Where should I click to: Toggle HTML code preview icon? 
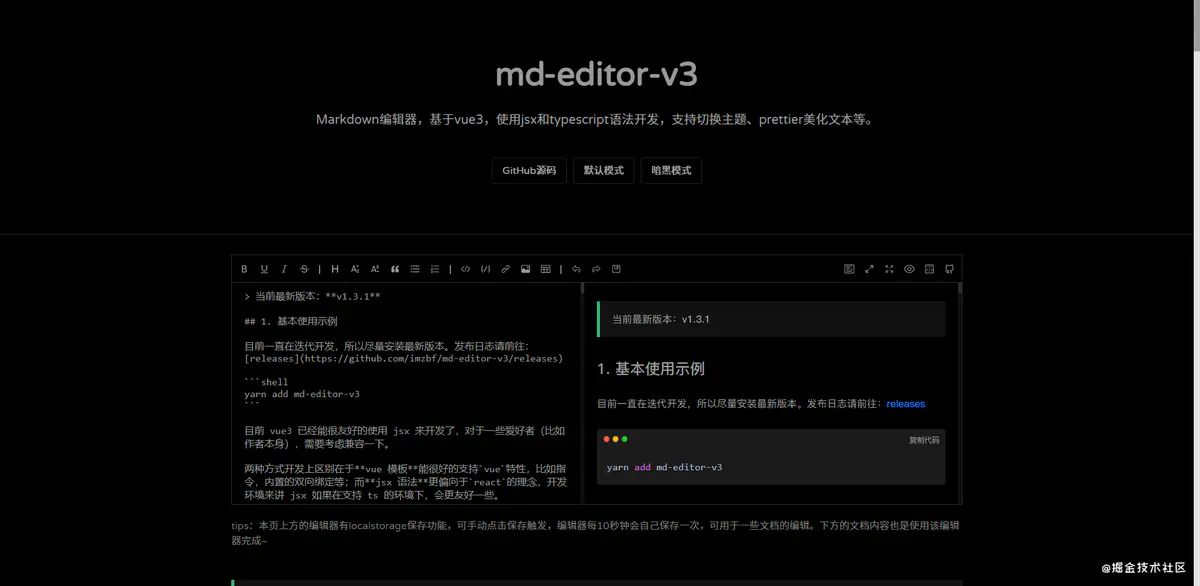click(929, 269)
